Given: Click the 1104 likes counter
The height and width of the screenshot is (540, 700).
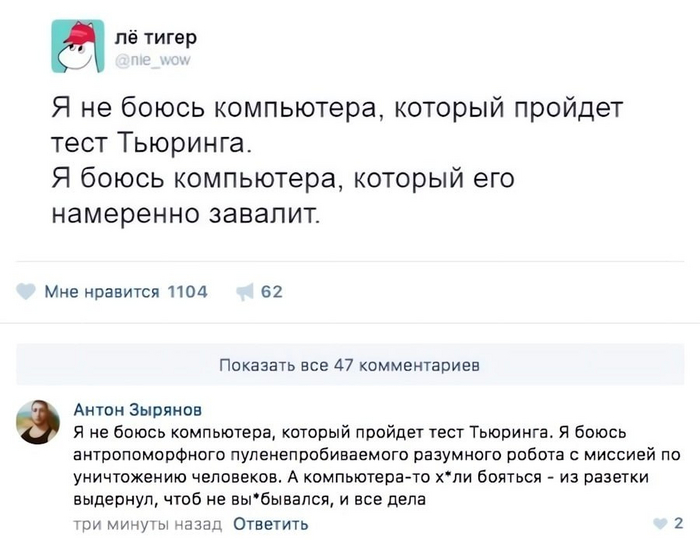Looking at the screenshot, I should [188, 291].
